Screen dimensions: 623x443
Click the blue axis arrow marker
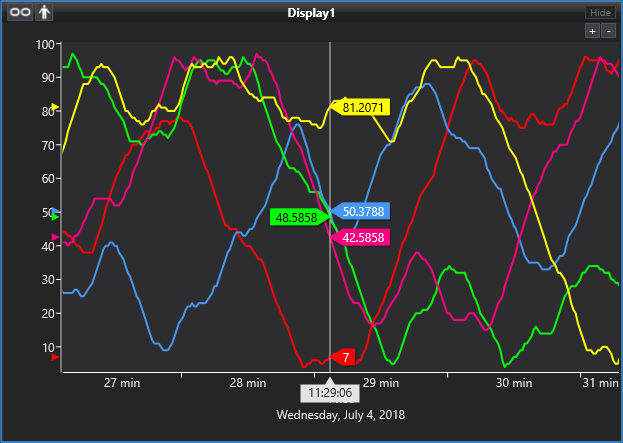click(55, 212)
